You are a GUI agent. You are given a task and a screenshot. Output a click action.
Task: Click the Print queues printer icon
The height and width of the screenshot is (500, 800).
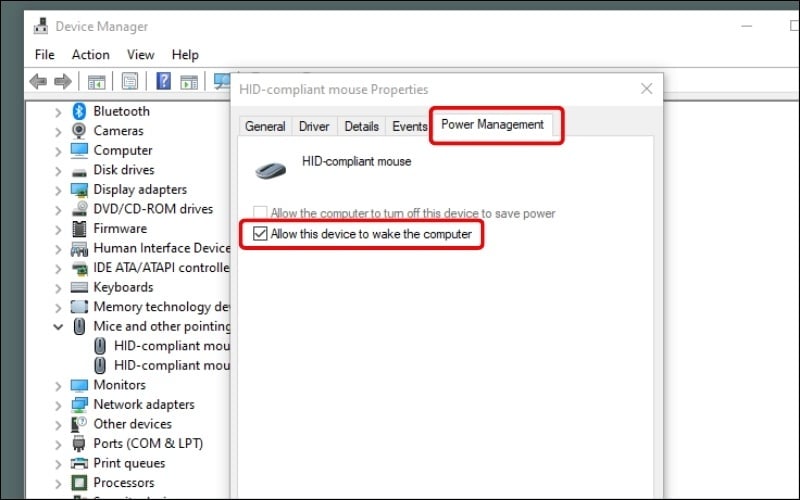(79, 463)
